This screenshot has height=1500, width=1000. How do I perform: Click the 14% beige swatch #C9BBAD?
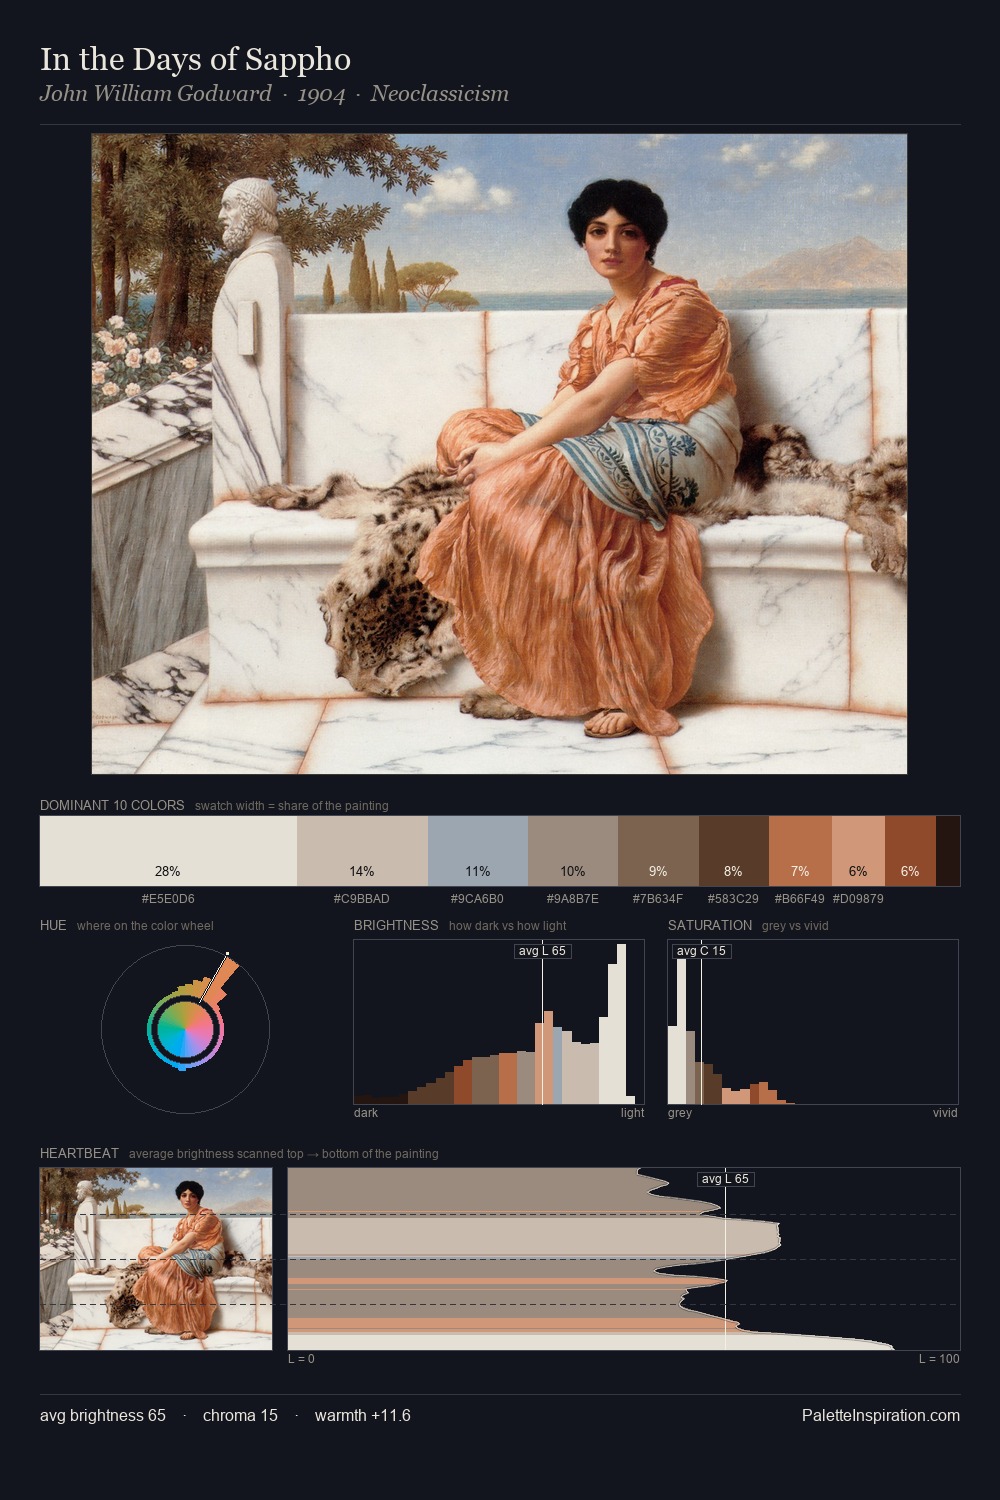[x=362, y=851]
